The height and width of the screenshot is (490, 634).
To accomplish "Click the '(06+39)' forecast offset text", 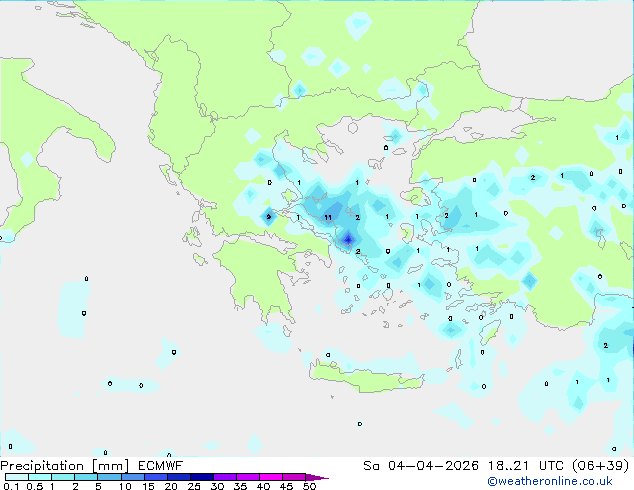I will 601,466.
